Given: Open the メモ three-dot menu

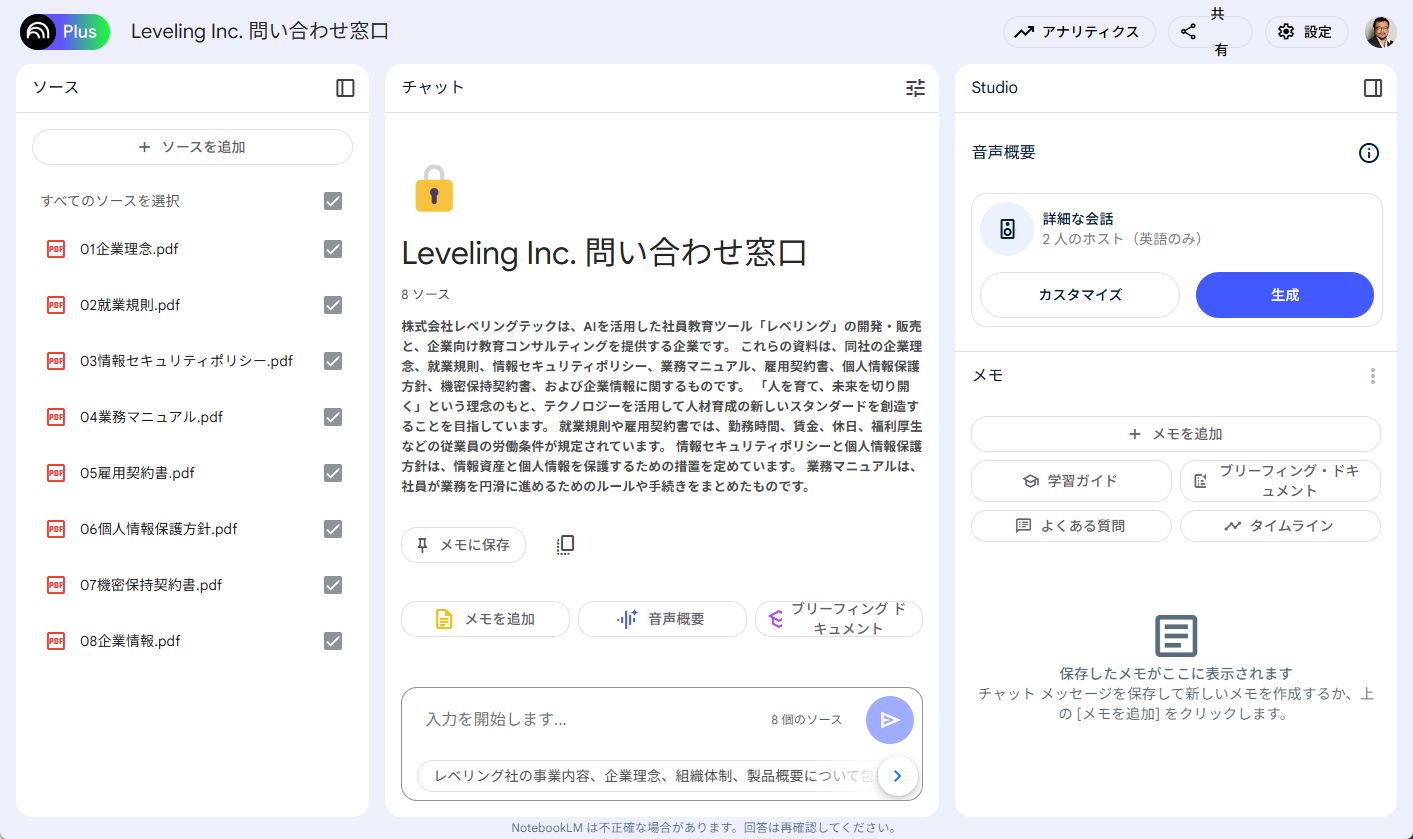Looking at the screenshot, I should [x=1372, y=375].
